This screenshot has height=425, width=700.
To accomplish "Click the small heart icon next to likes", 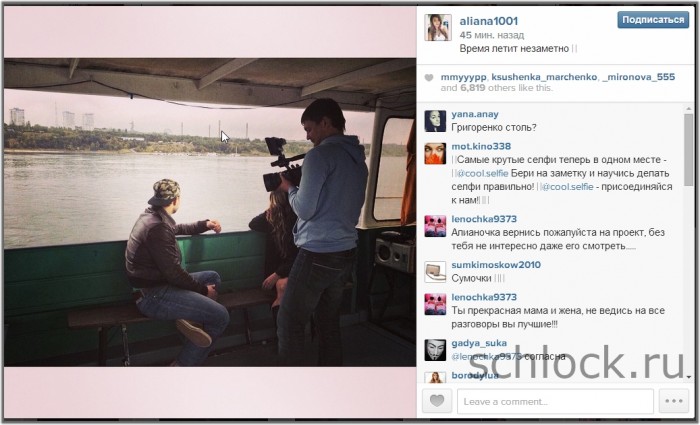I will 429,78.
